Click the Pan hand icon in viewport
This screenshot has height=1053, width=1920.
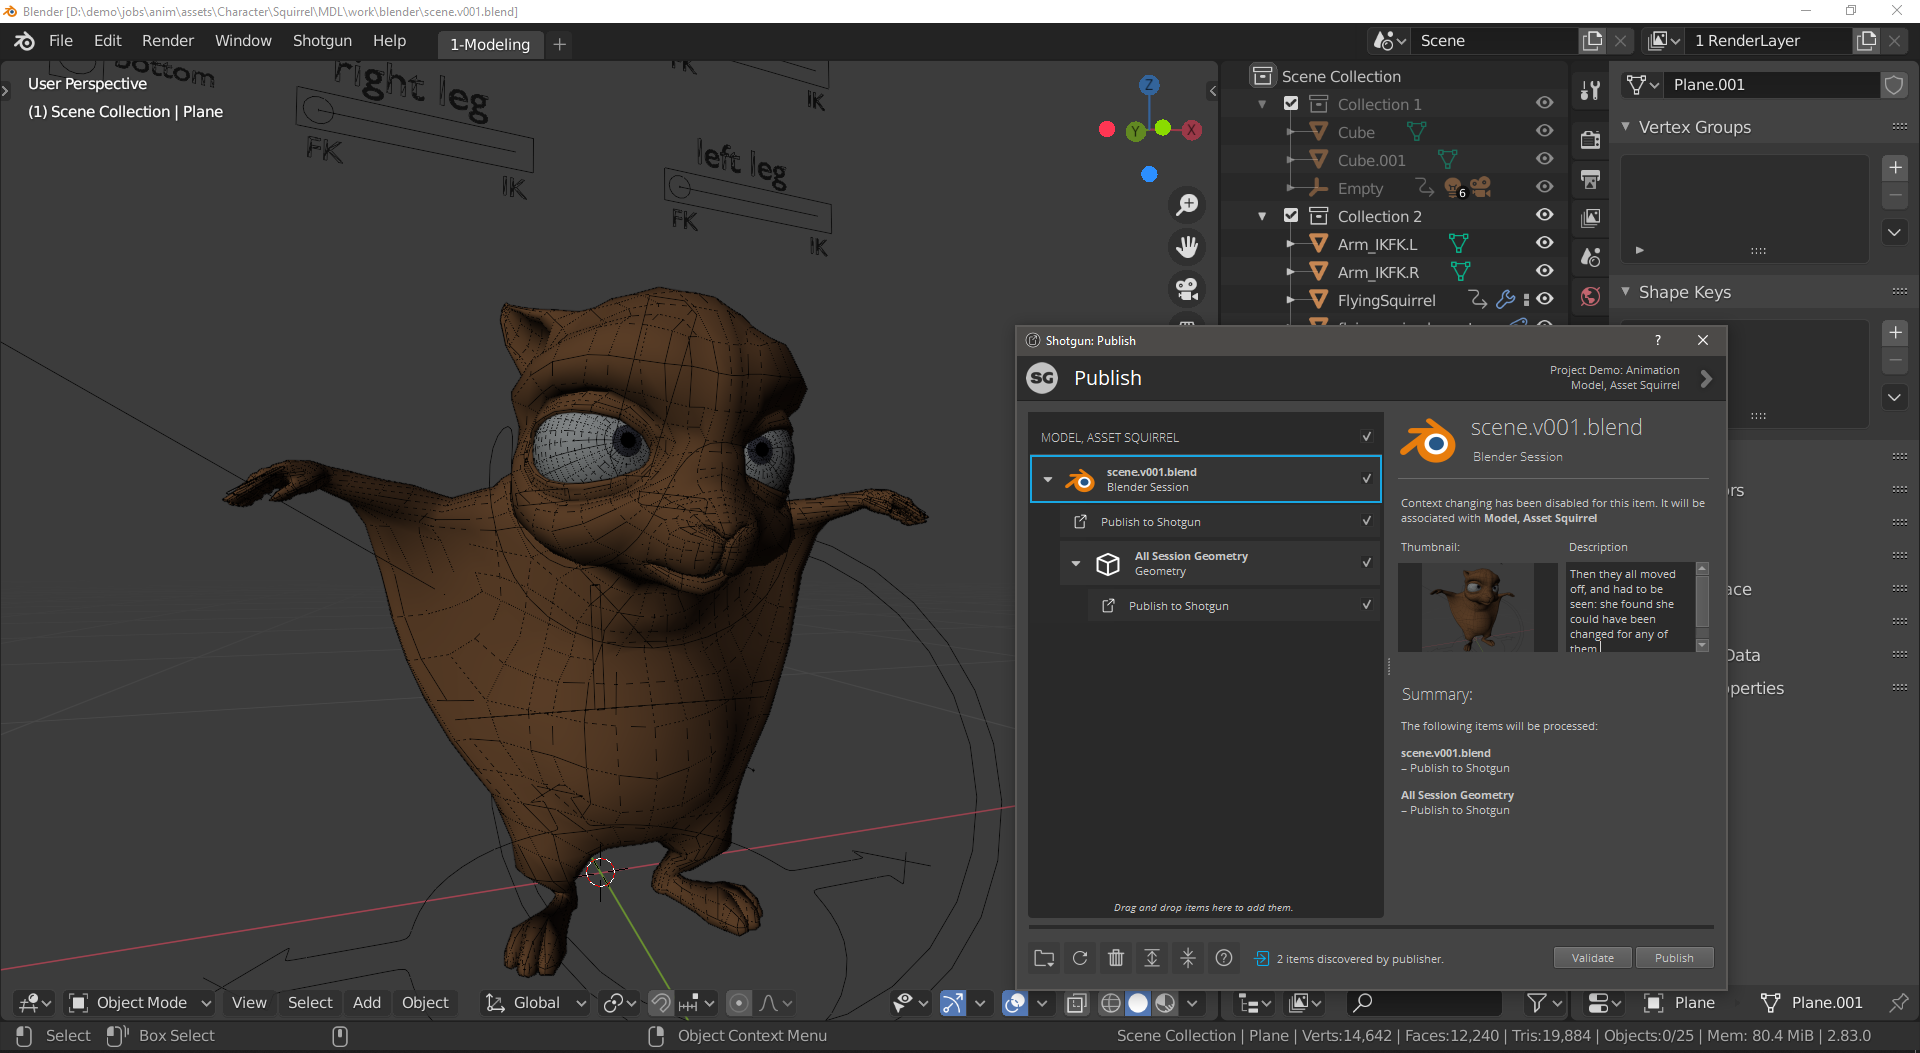1187,247
